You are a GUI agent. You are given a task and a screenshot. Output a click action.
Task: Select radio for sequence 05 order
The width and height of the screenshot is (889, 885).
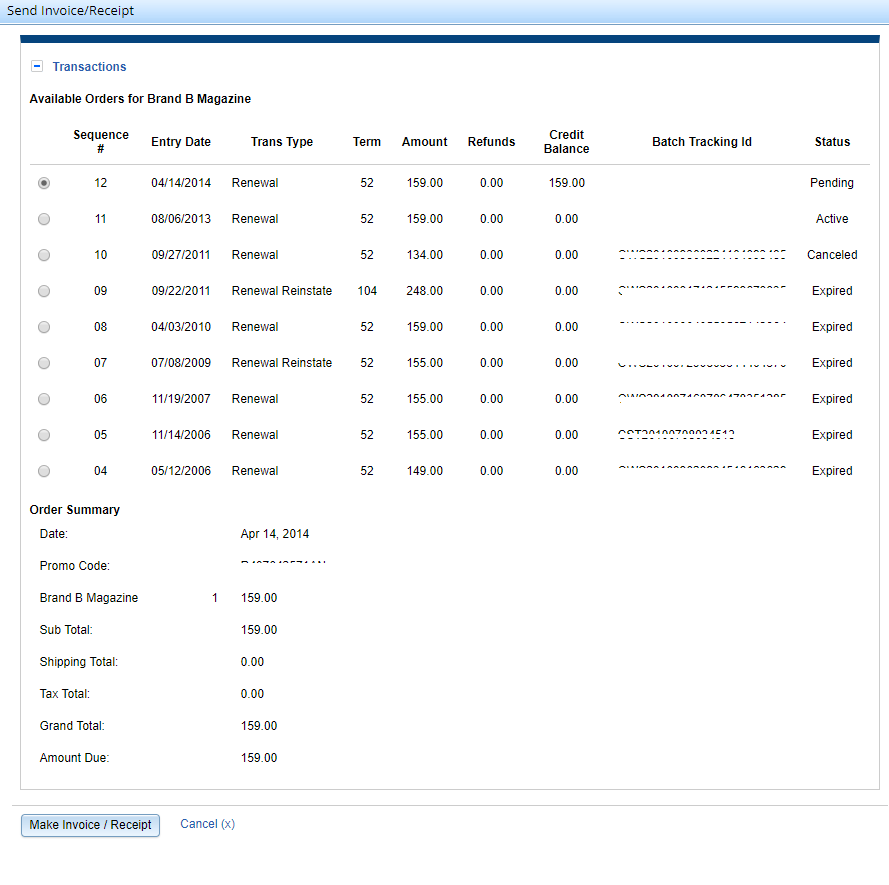[x=43, y=435]
